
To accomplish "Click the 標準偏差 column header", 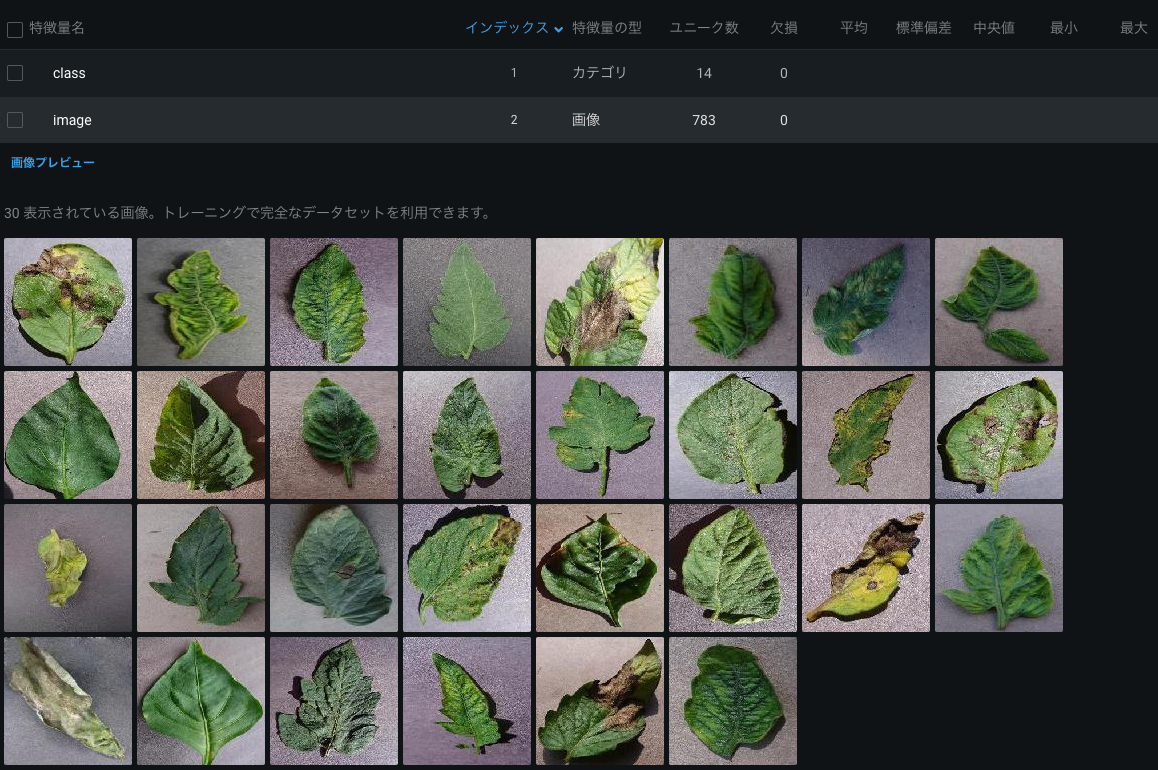I will tap(924, 28).
